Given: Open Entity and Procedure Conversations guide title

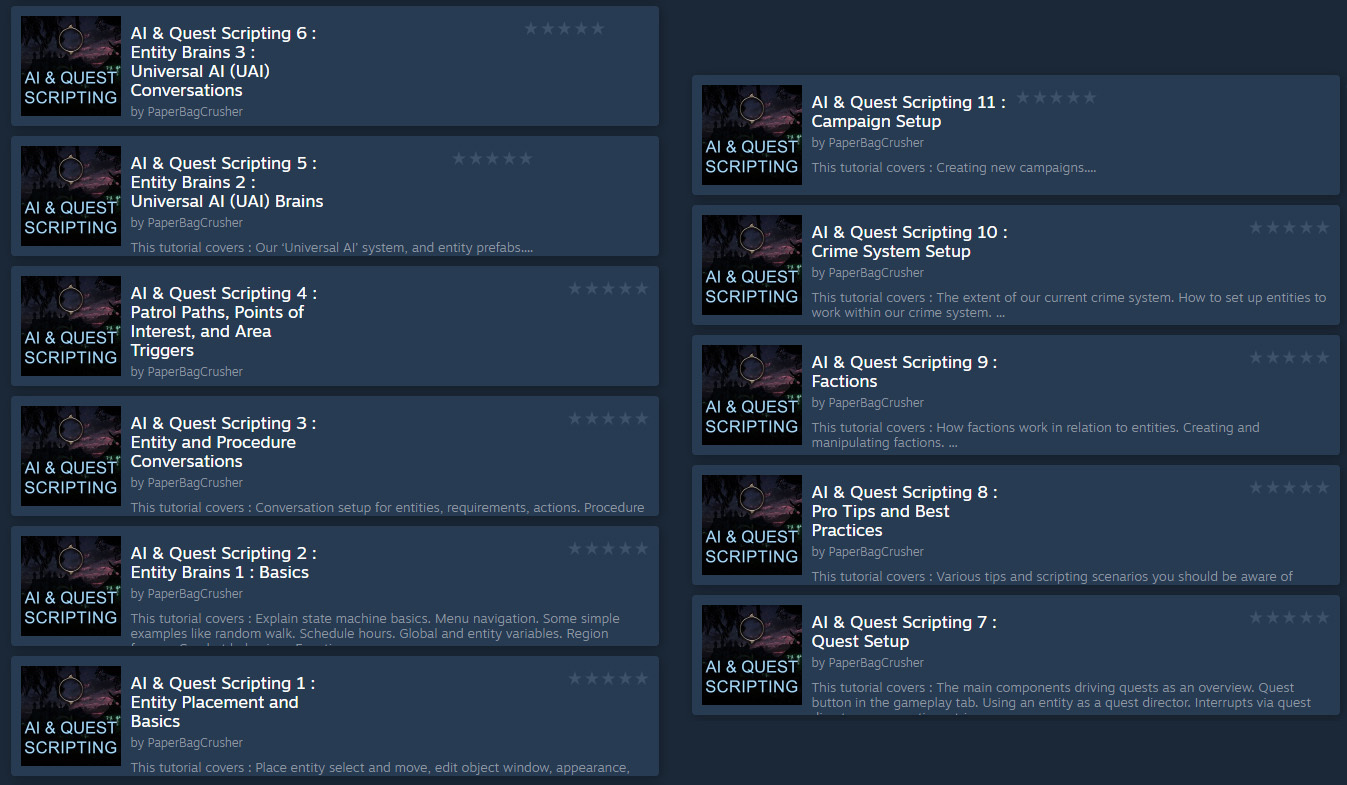Looking at the screenshot, I should 224,442.
